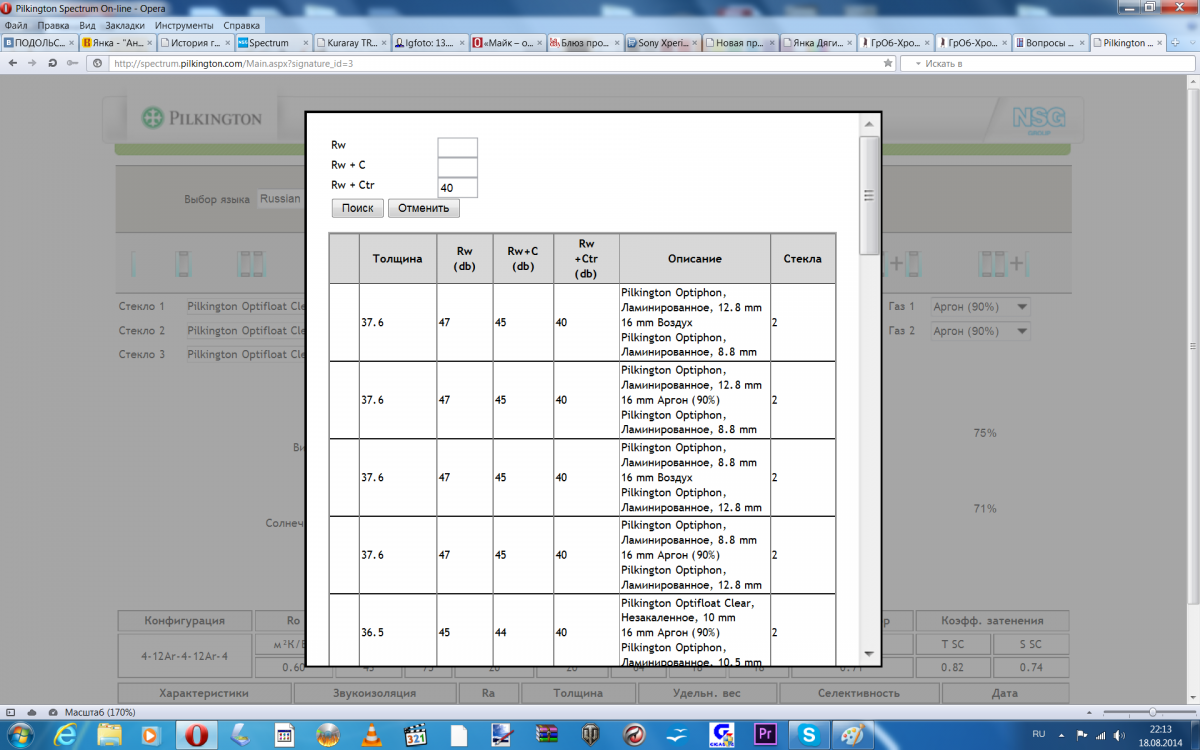Adjust the zoom slider in Opera status bar

1153,711
